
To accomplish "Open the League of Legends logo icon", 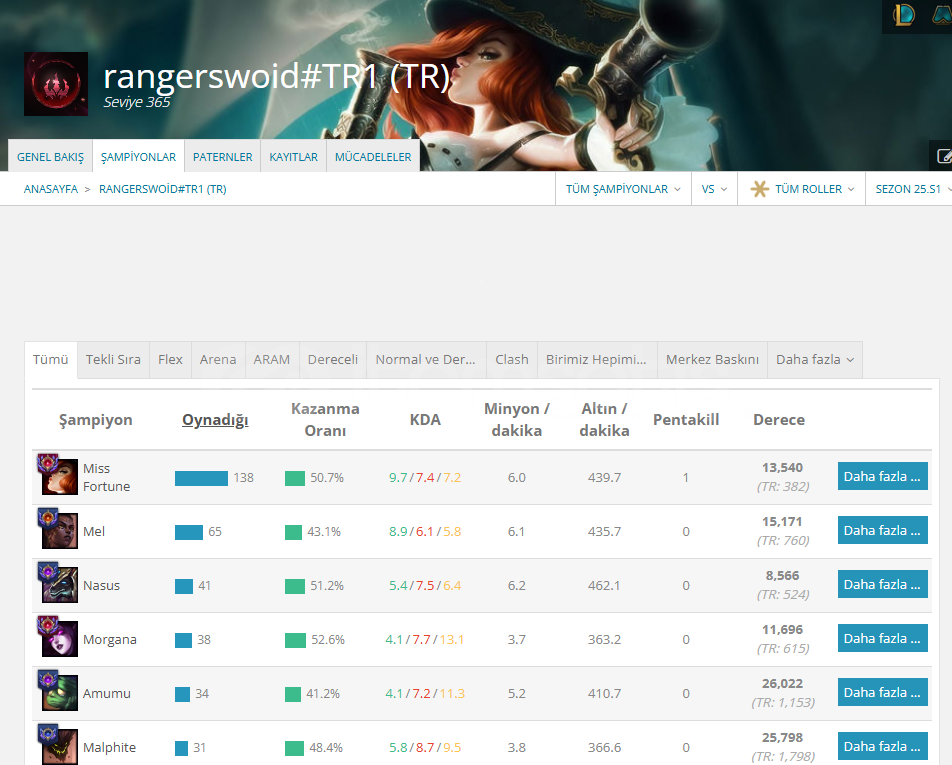I will (903, 15).
